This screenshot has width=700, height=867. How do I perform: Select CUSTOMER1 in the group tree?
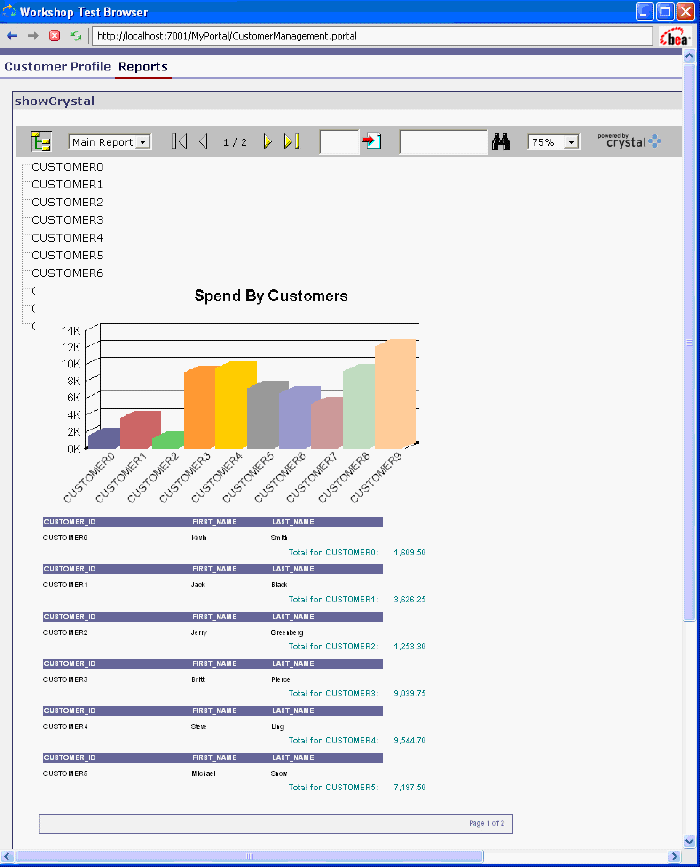pos(67,184)
